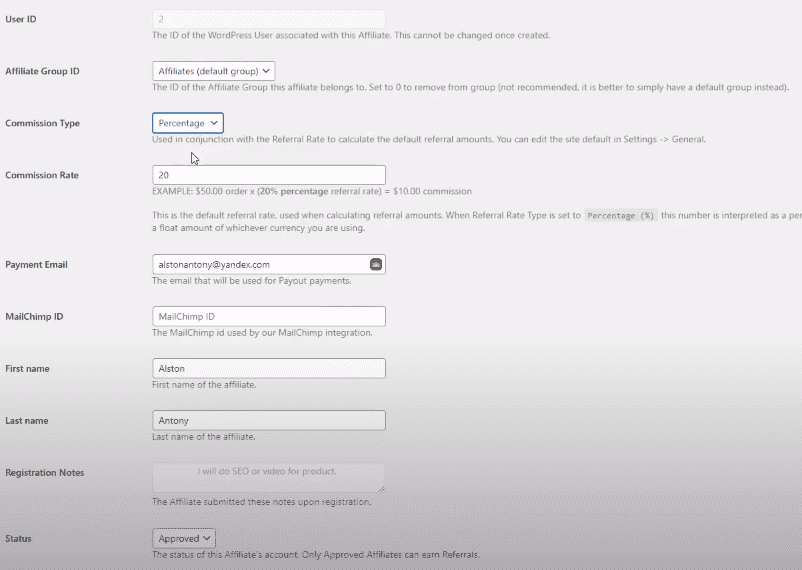Click the disabled User ID field

(268, 19)
